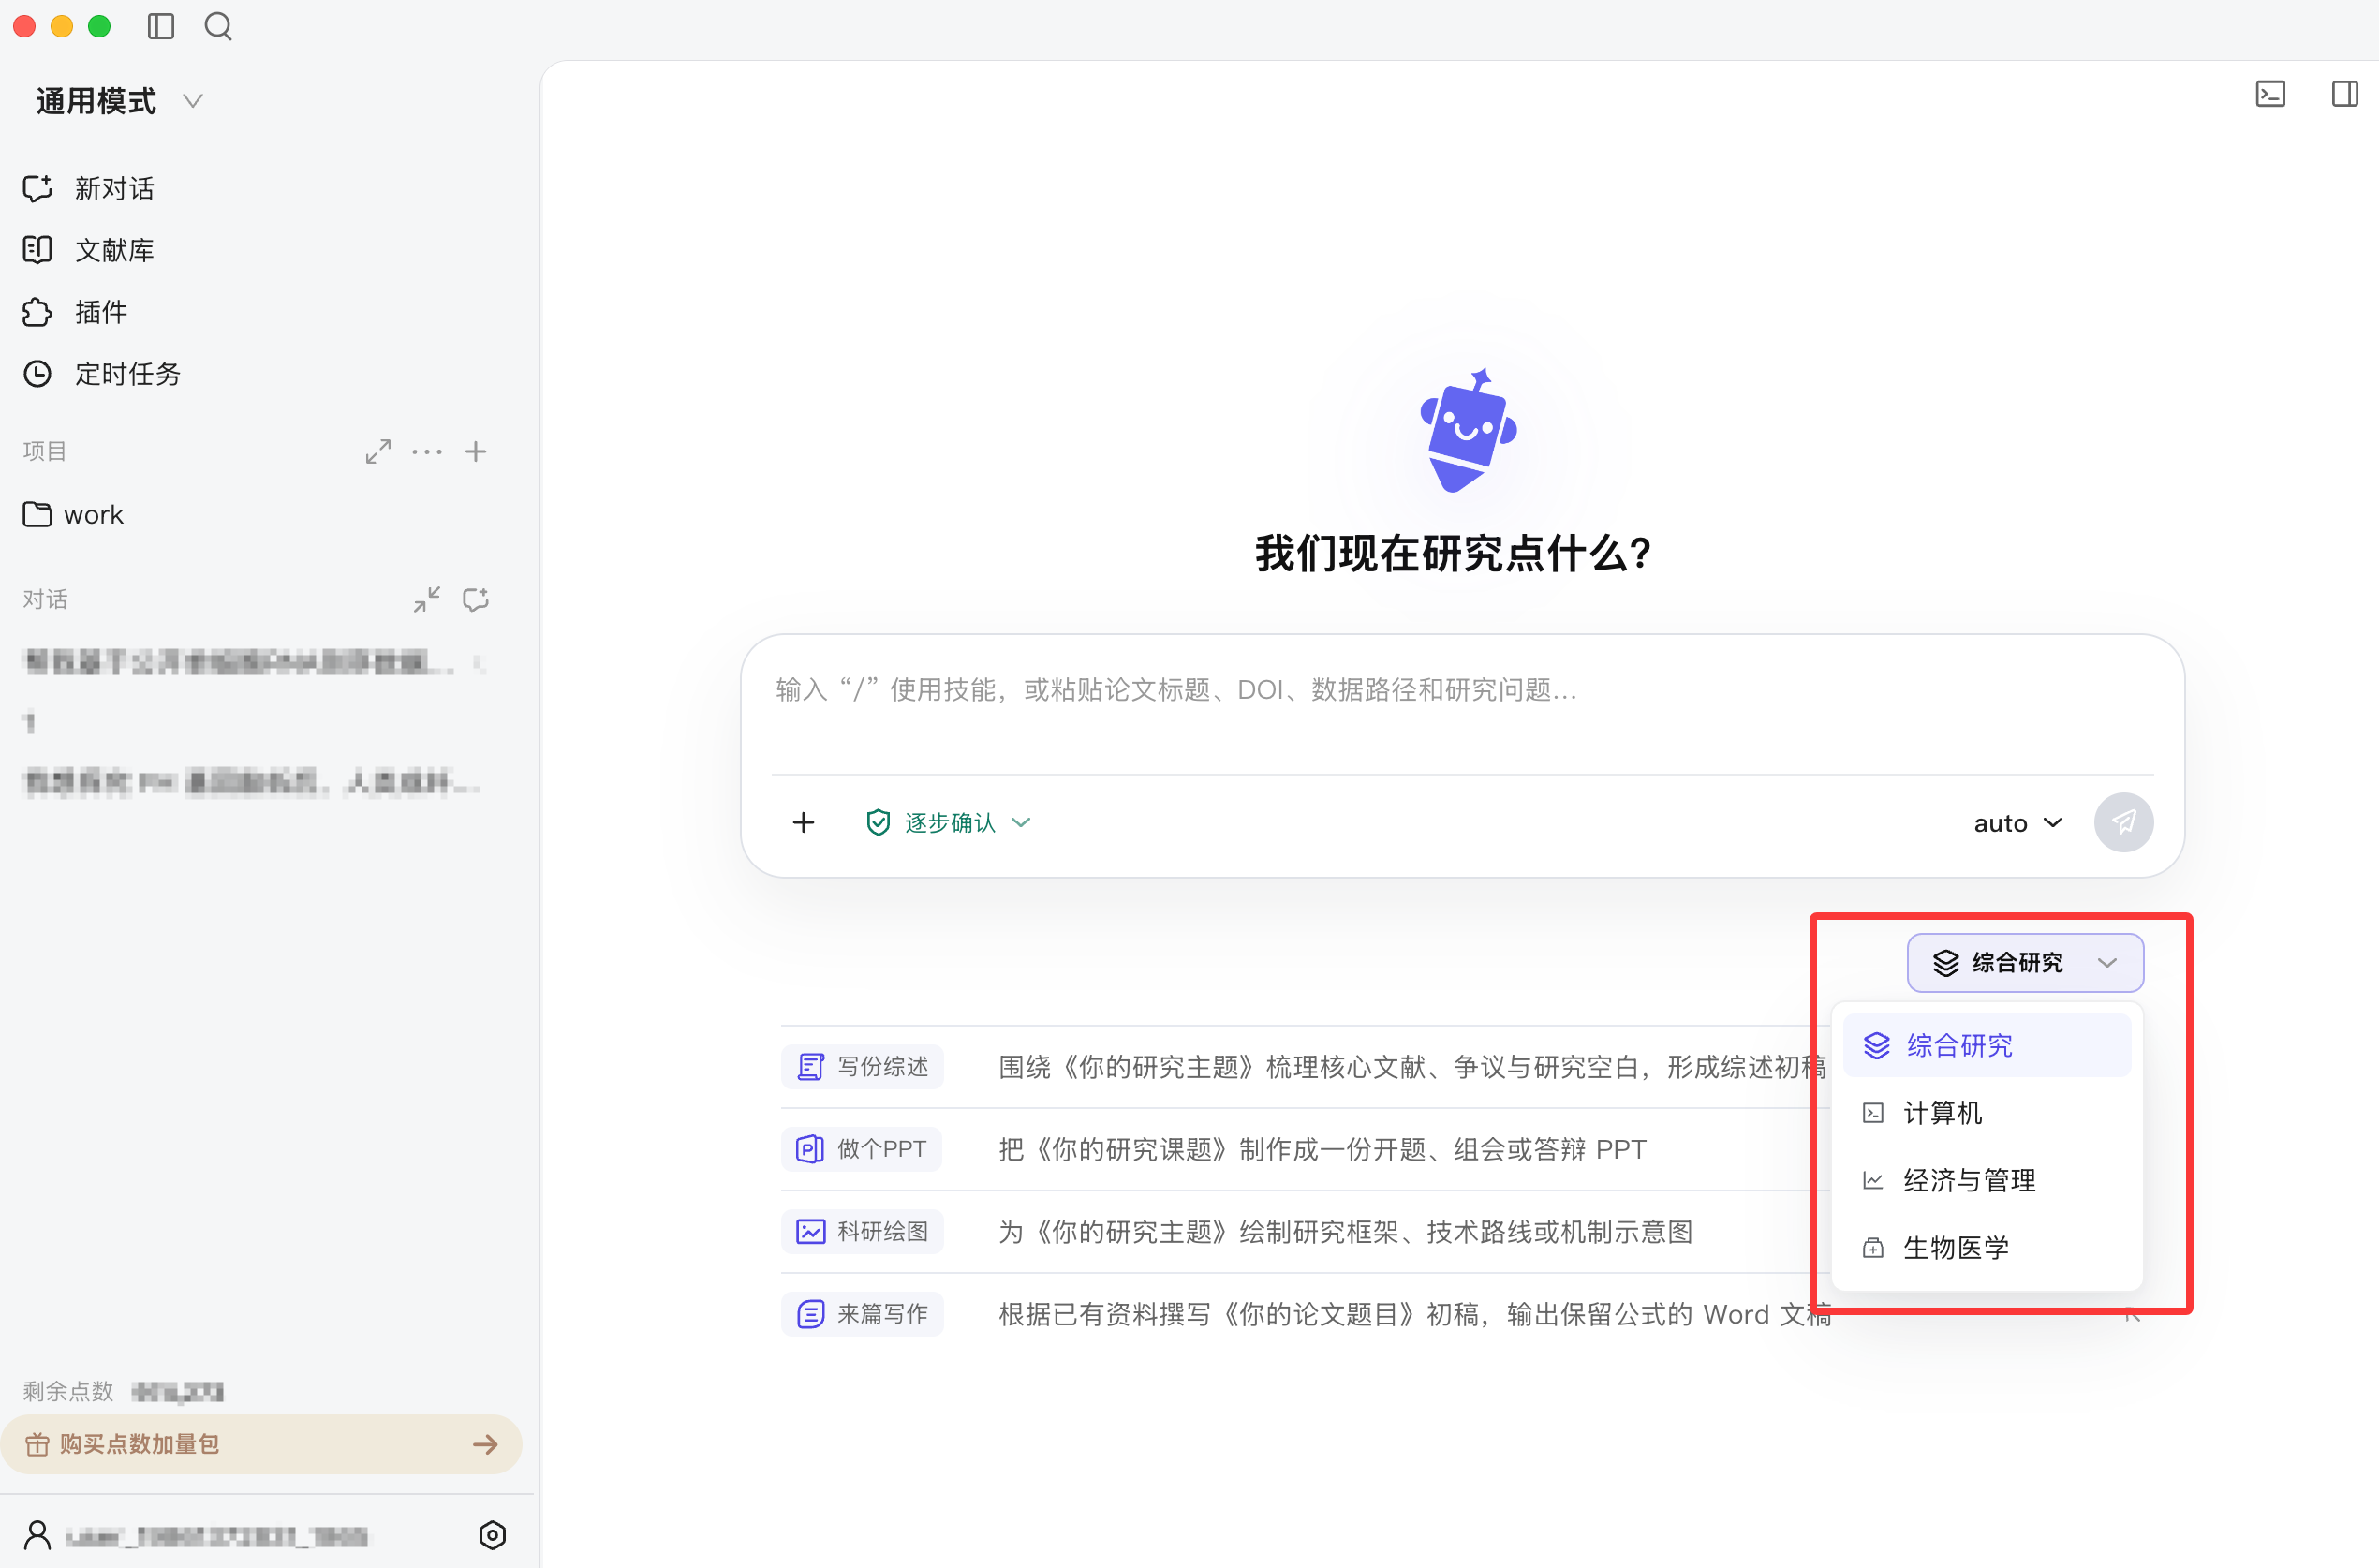Open the work project folder
2379x1568 pixels.
(73, 515)
